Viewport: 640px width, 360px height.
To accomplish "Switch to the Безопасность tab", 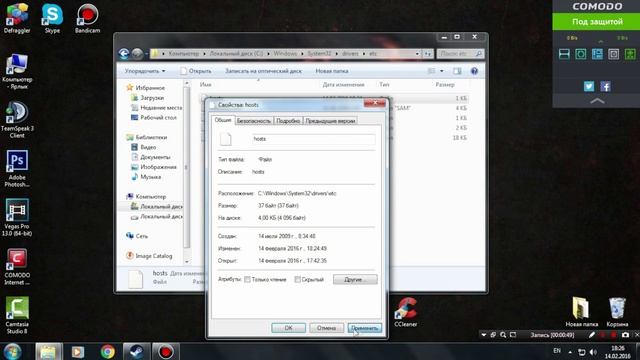I will point(253,121).
